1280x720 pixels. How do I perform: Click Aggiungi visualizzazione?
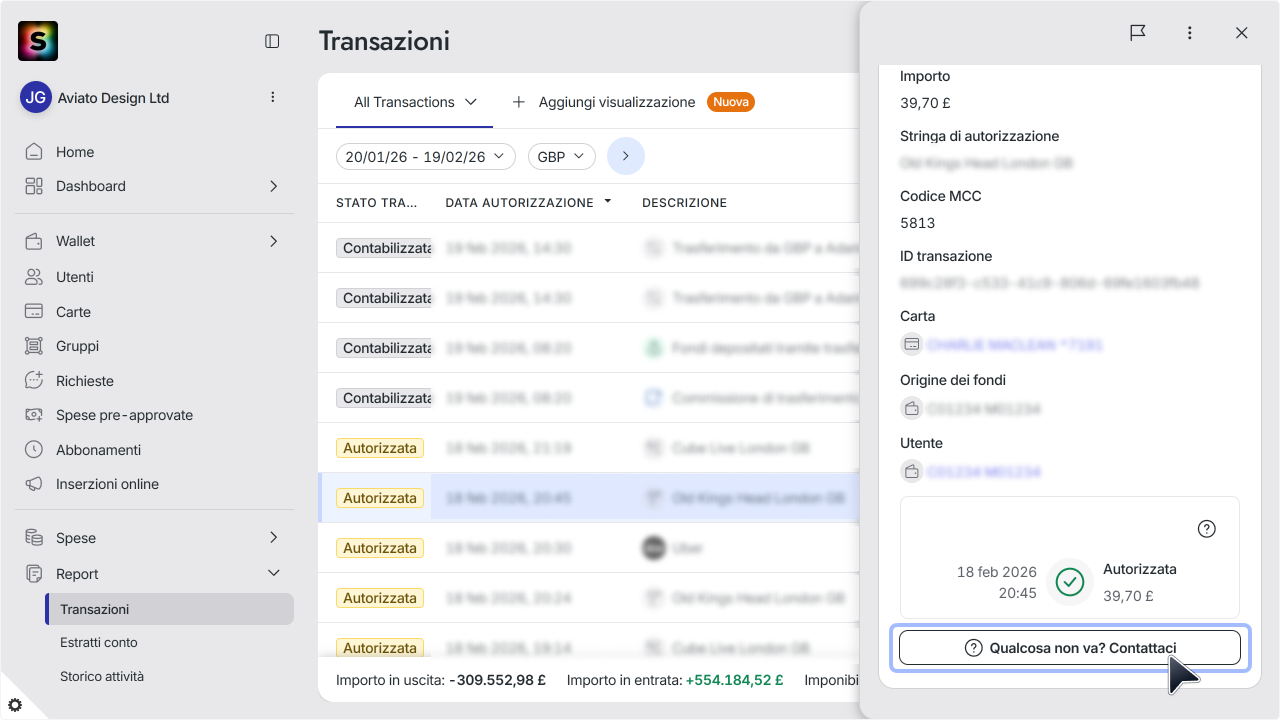617,102
